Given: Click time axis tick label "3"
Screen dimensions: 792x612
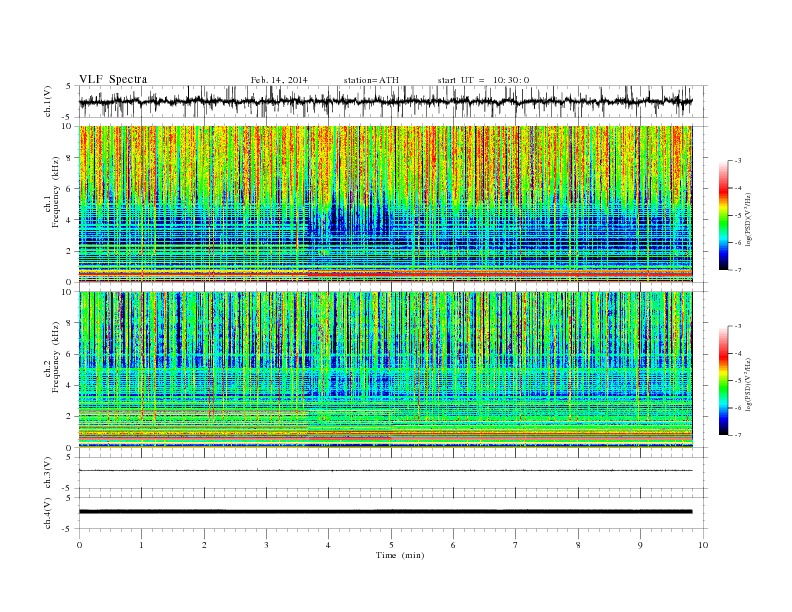Looking at the screenshot, I should 266,545.
